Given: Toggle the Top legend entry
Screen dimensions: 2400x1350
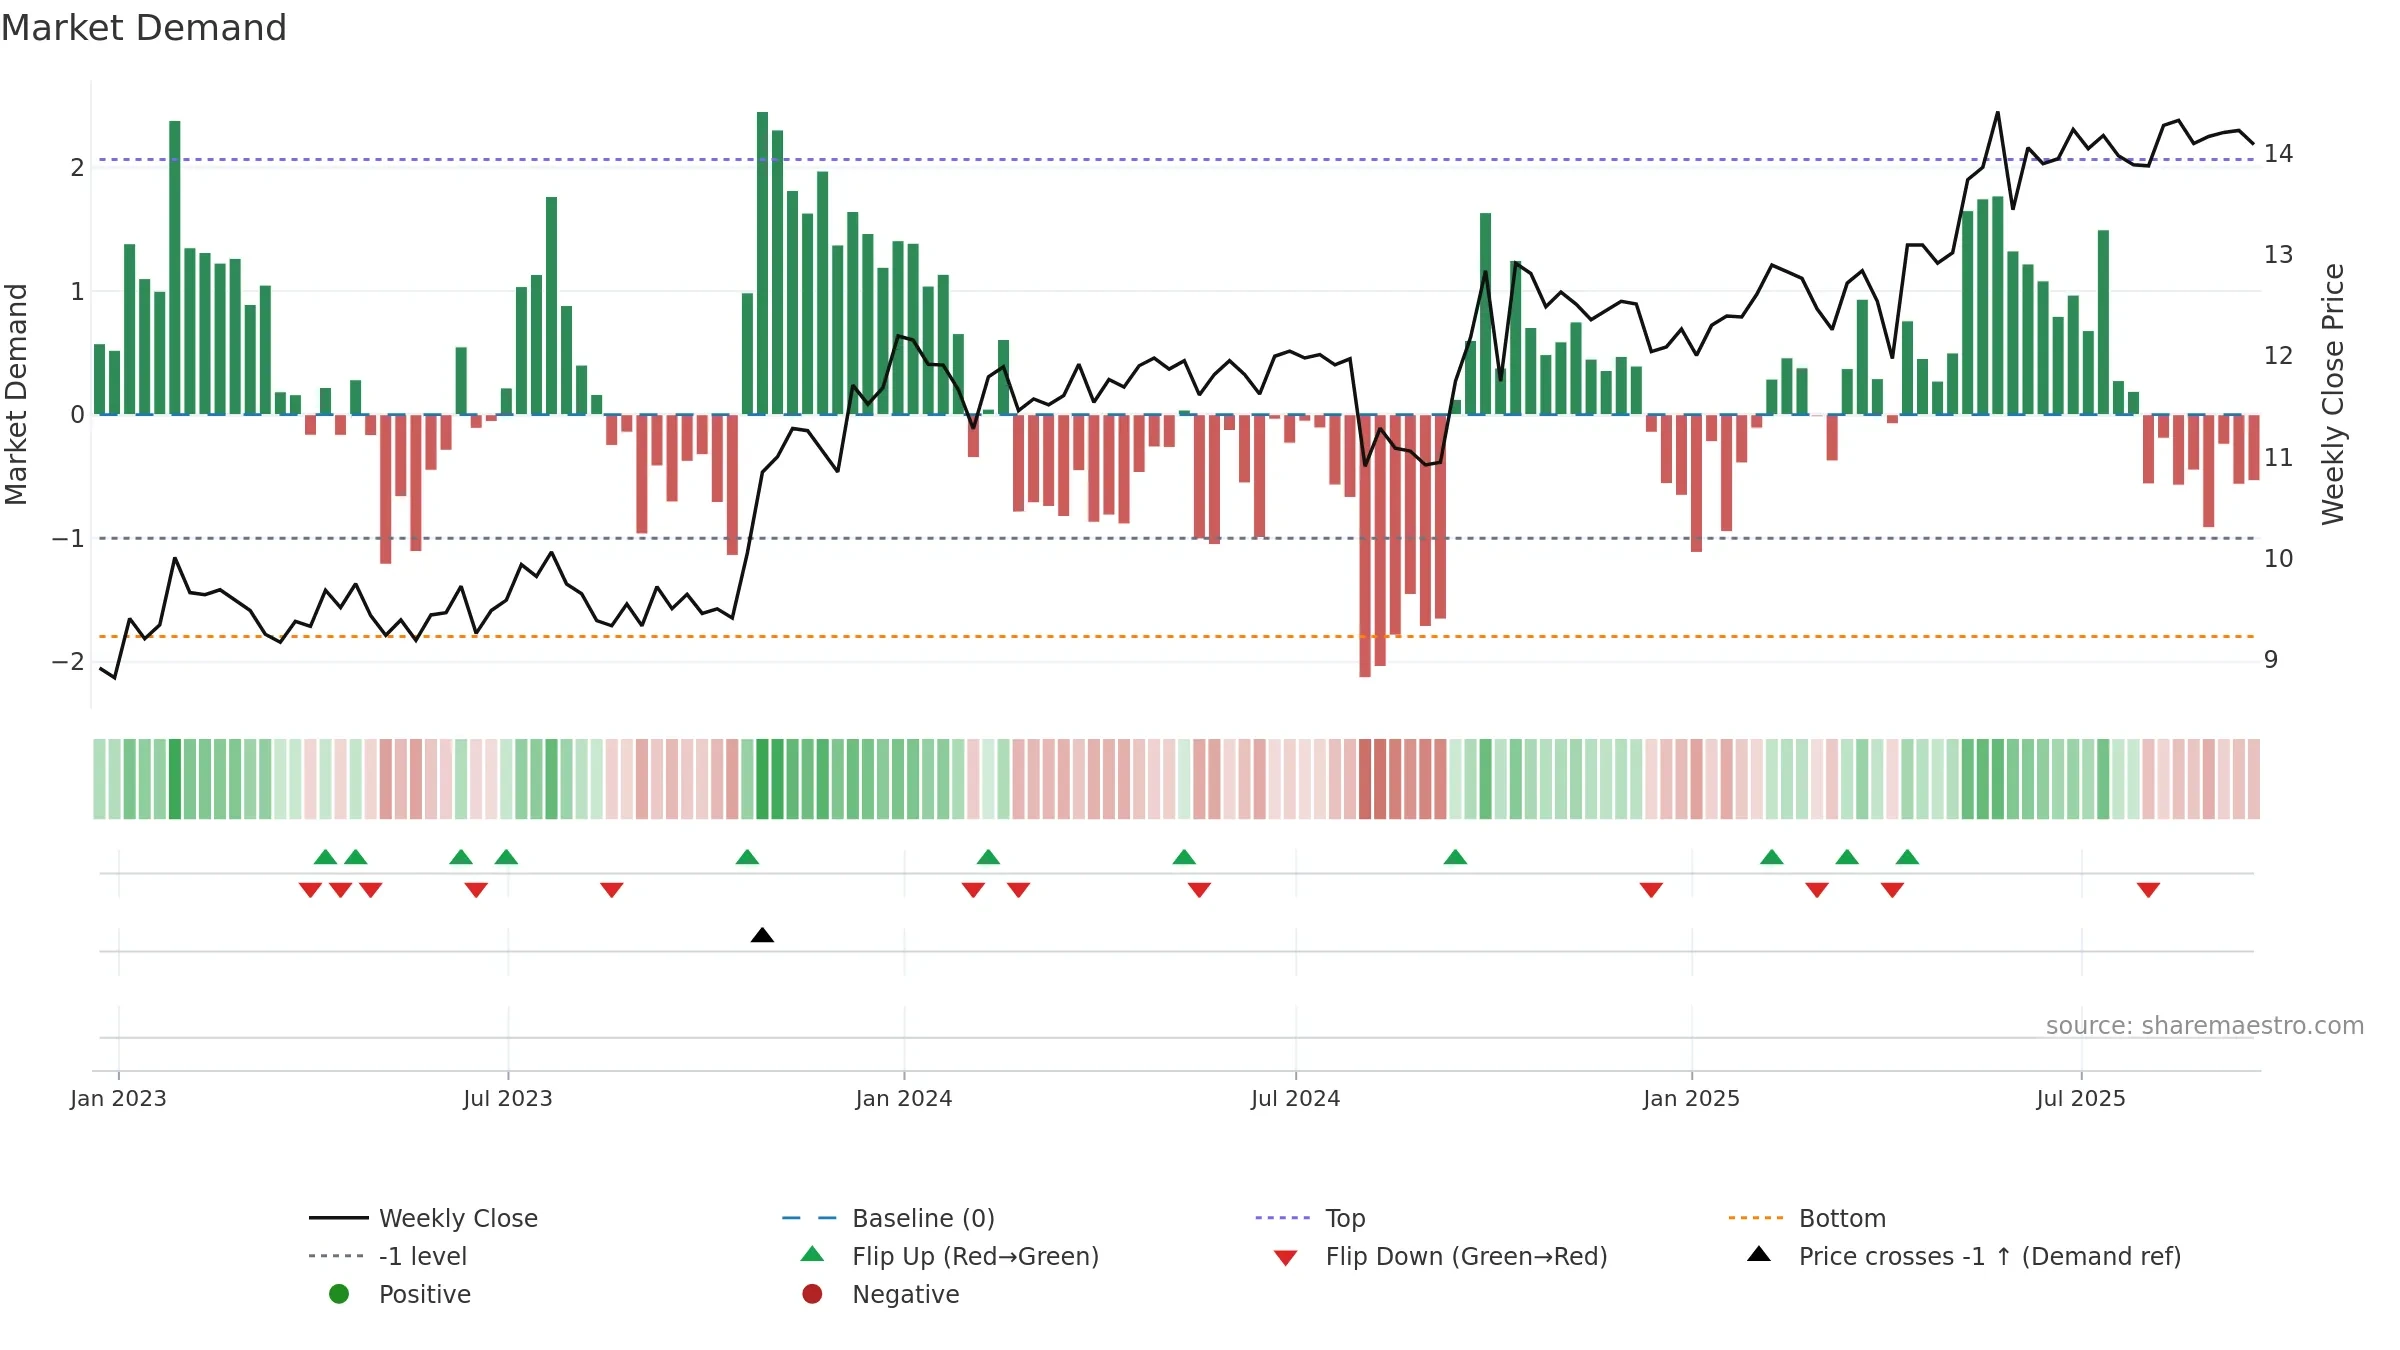Looking at the screenshot, I should 1310,1218.
